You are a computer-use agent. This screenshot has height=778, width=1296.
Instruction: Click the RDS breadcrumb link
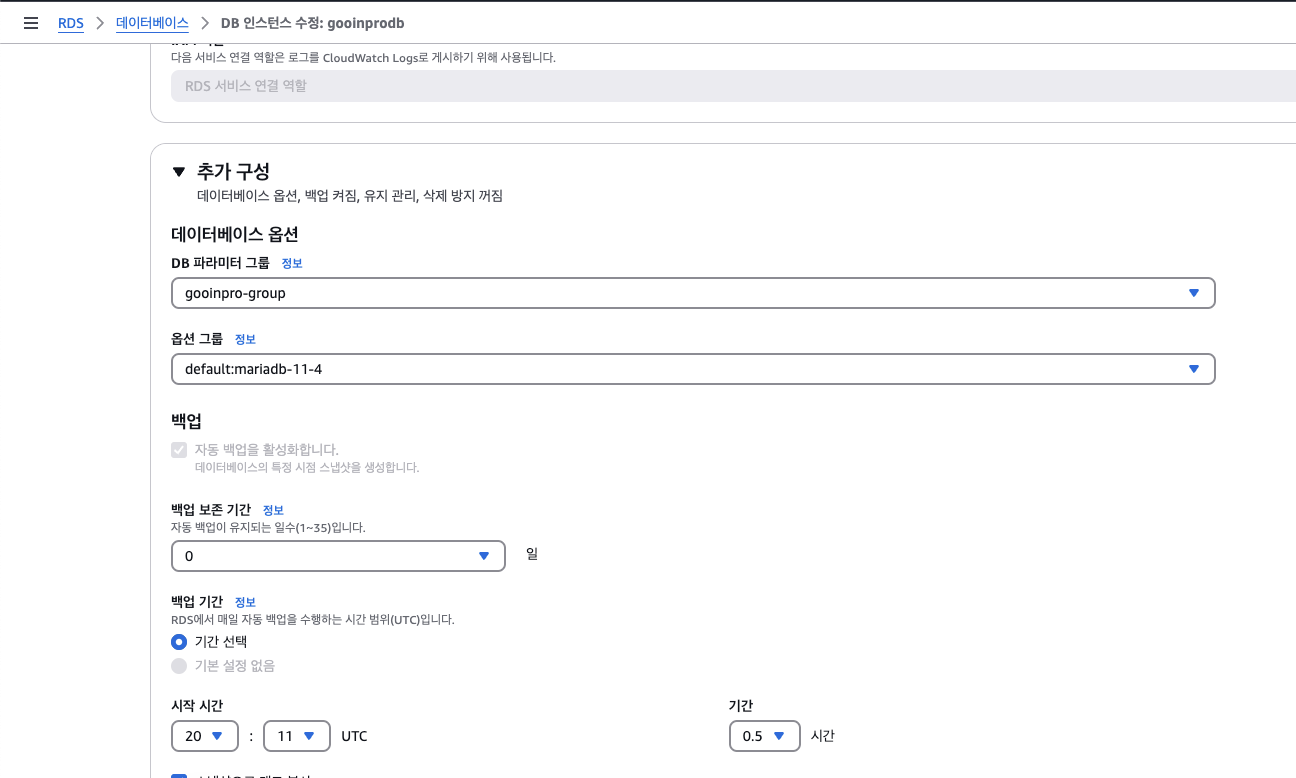(x=70, y=22)
